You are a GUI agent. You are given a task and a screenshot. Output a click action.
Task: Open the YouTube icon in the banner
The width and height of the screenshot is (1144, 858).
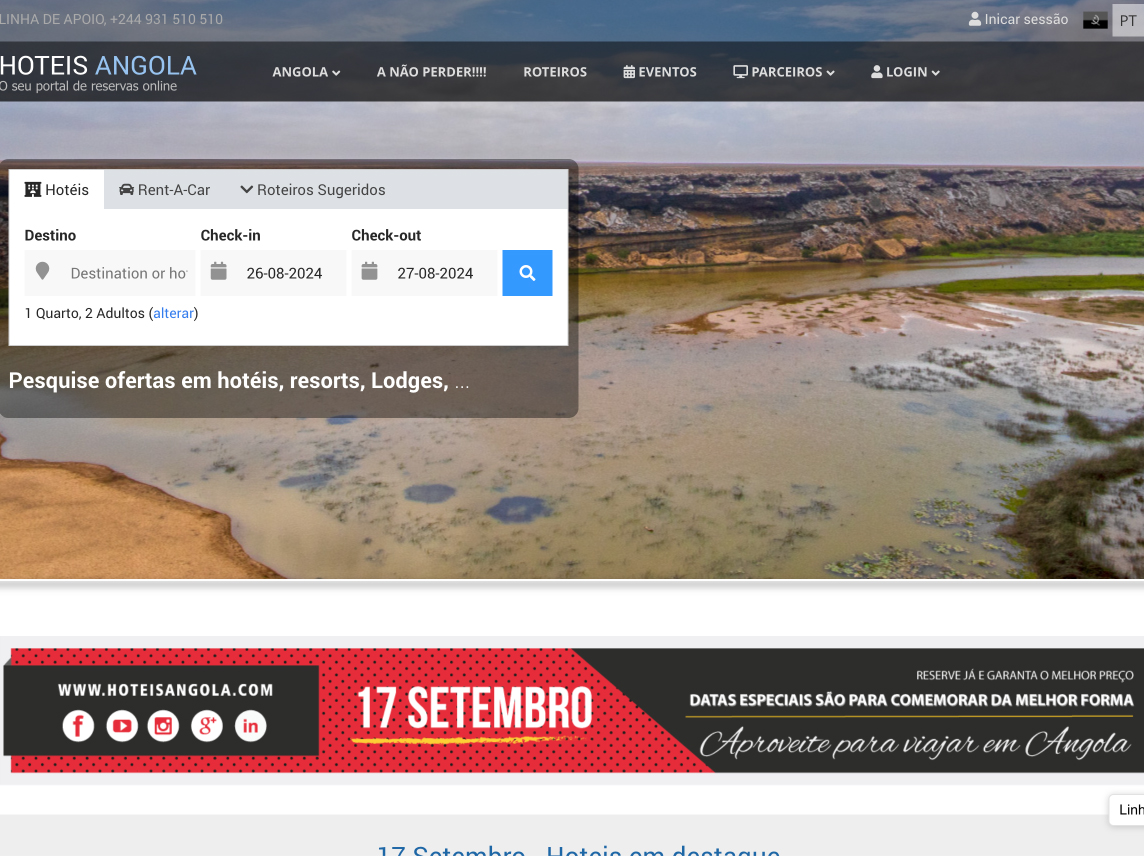click(122, 726)
